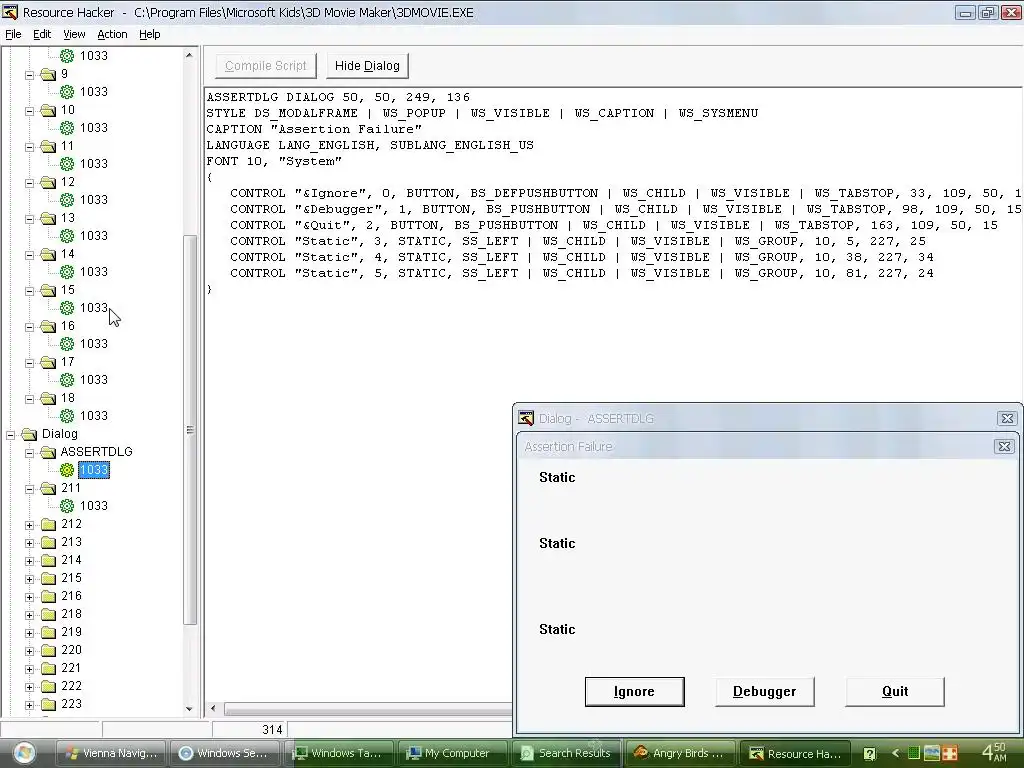Screen dimensions: 1024x768
Task: Click the open folder icon for 11
Action: [48, 146]
